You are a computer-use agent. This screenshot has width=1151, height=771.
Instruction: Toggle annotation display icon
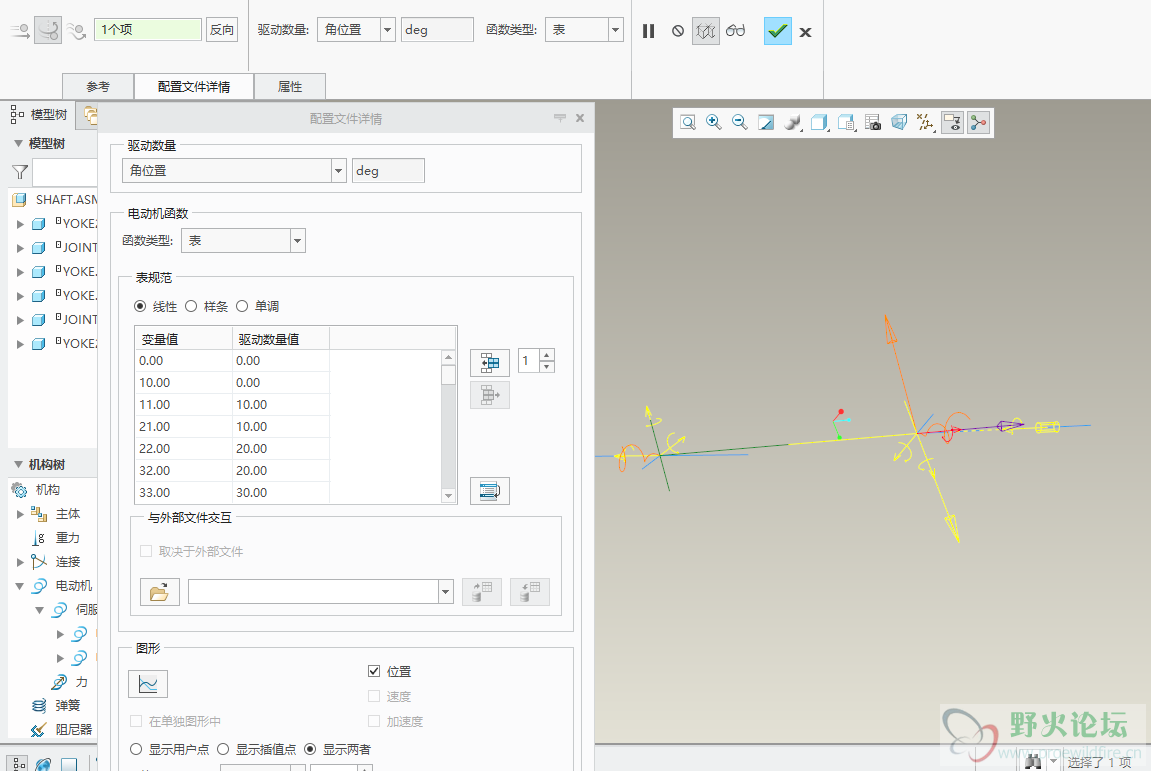[x=952, y=123]
